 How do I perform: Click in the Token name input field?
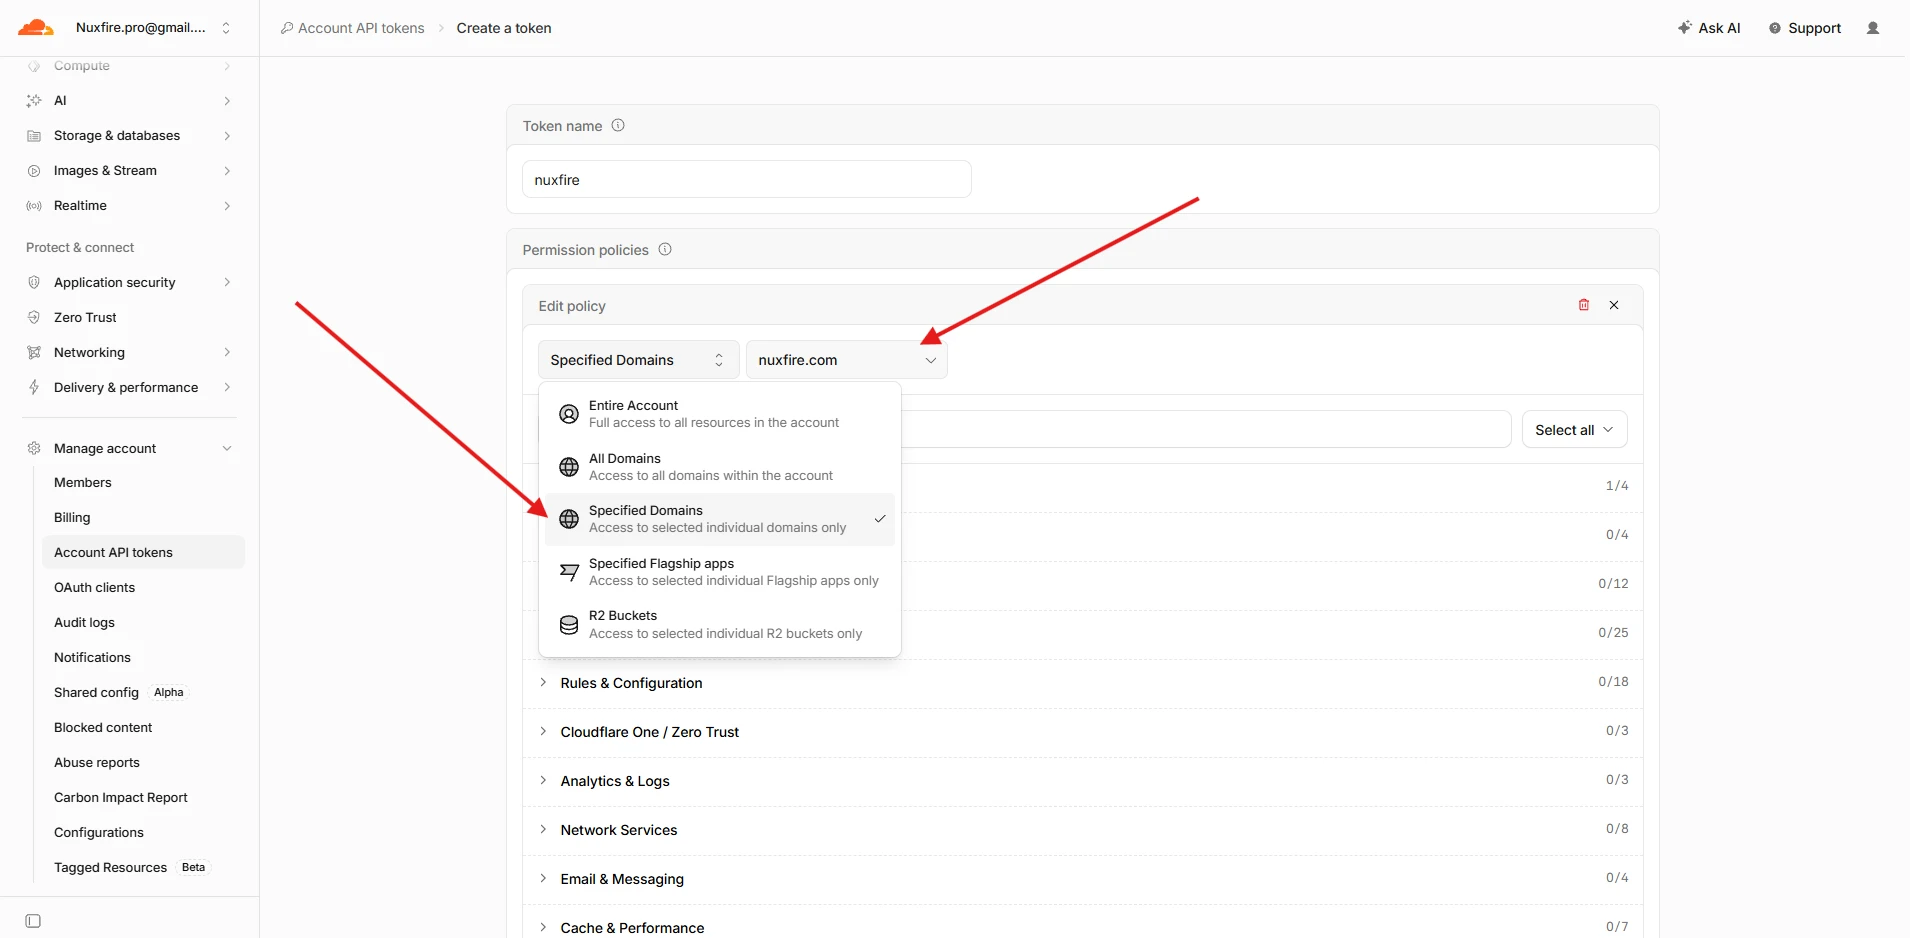coord(747,180)
